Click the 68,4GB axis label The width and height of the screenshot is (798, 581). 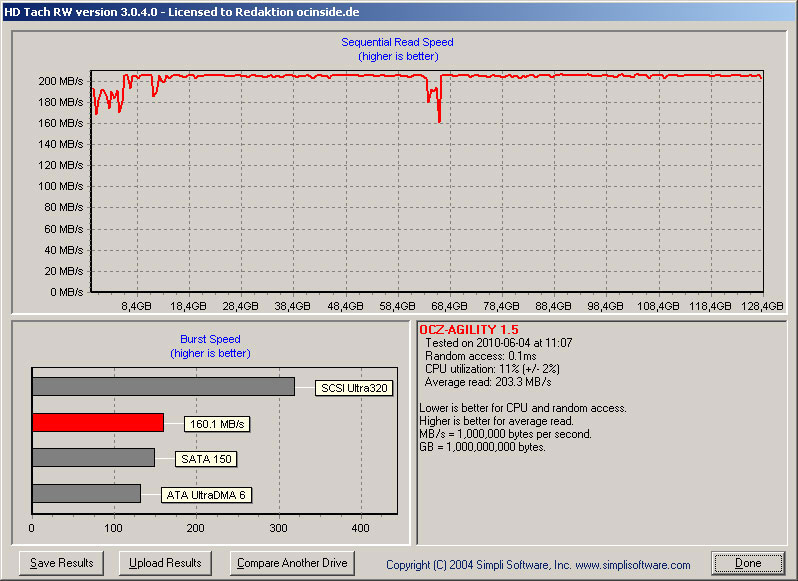(x=449, y=306)
